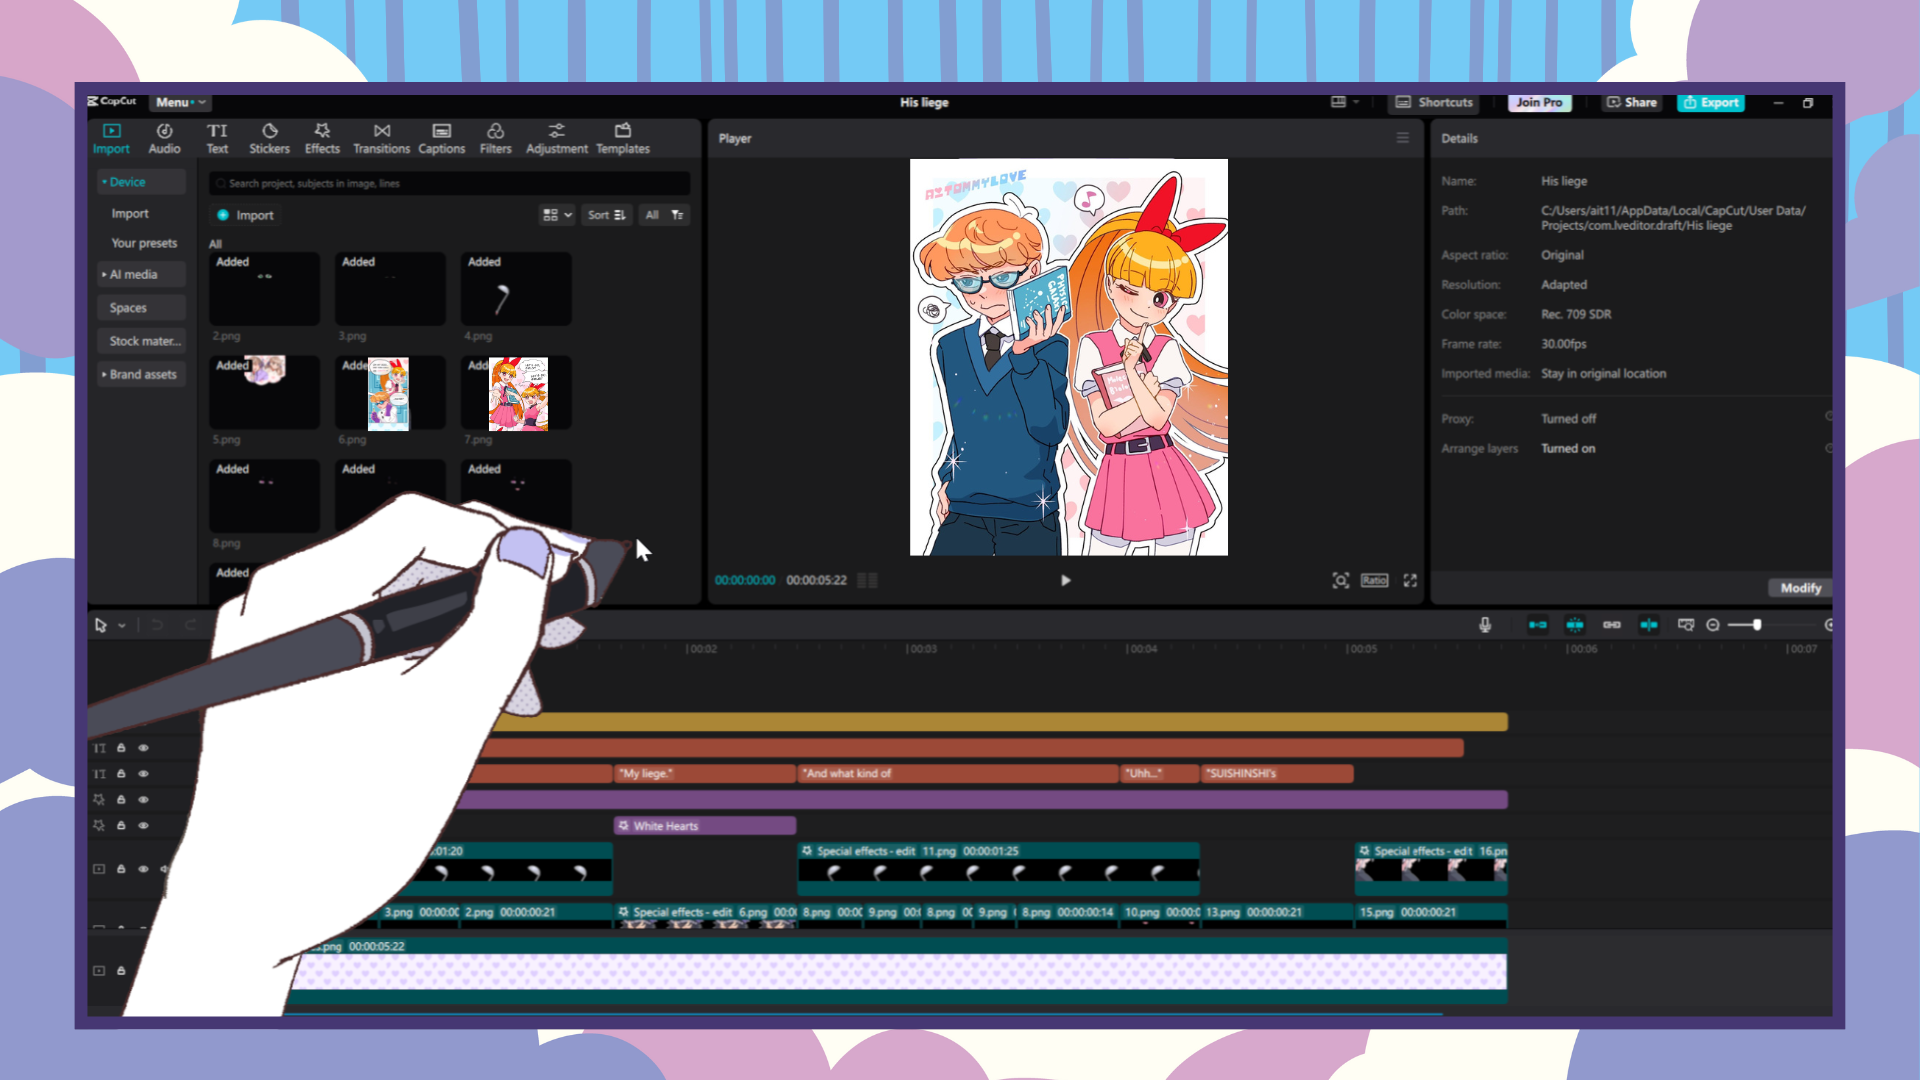This screenshot has height=1080, width=1920.
Task: Open the Menu dropdown
Action: (x=179, y=102)
